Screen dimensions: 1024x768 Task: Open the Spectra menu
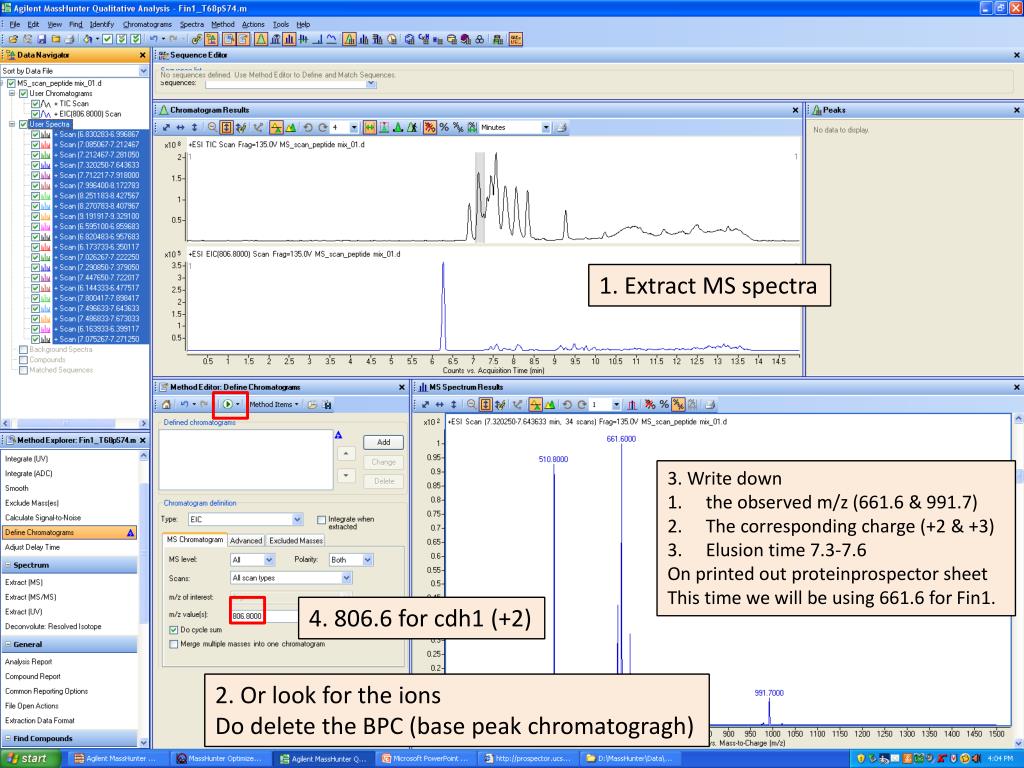(x=191, y=24)
